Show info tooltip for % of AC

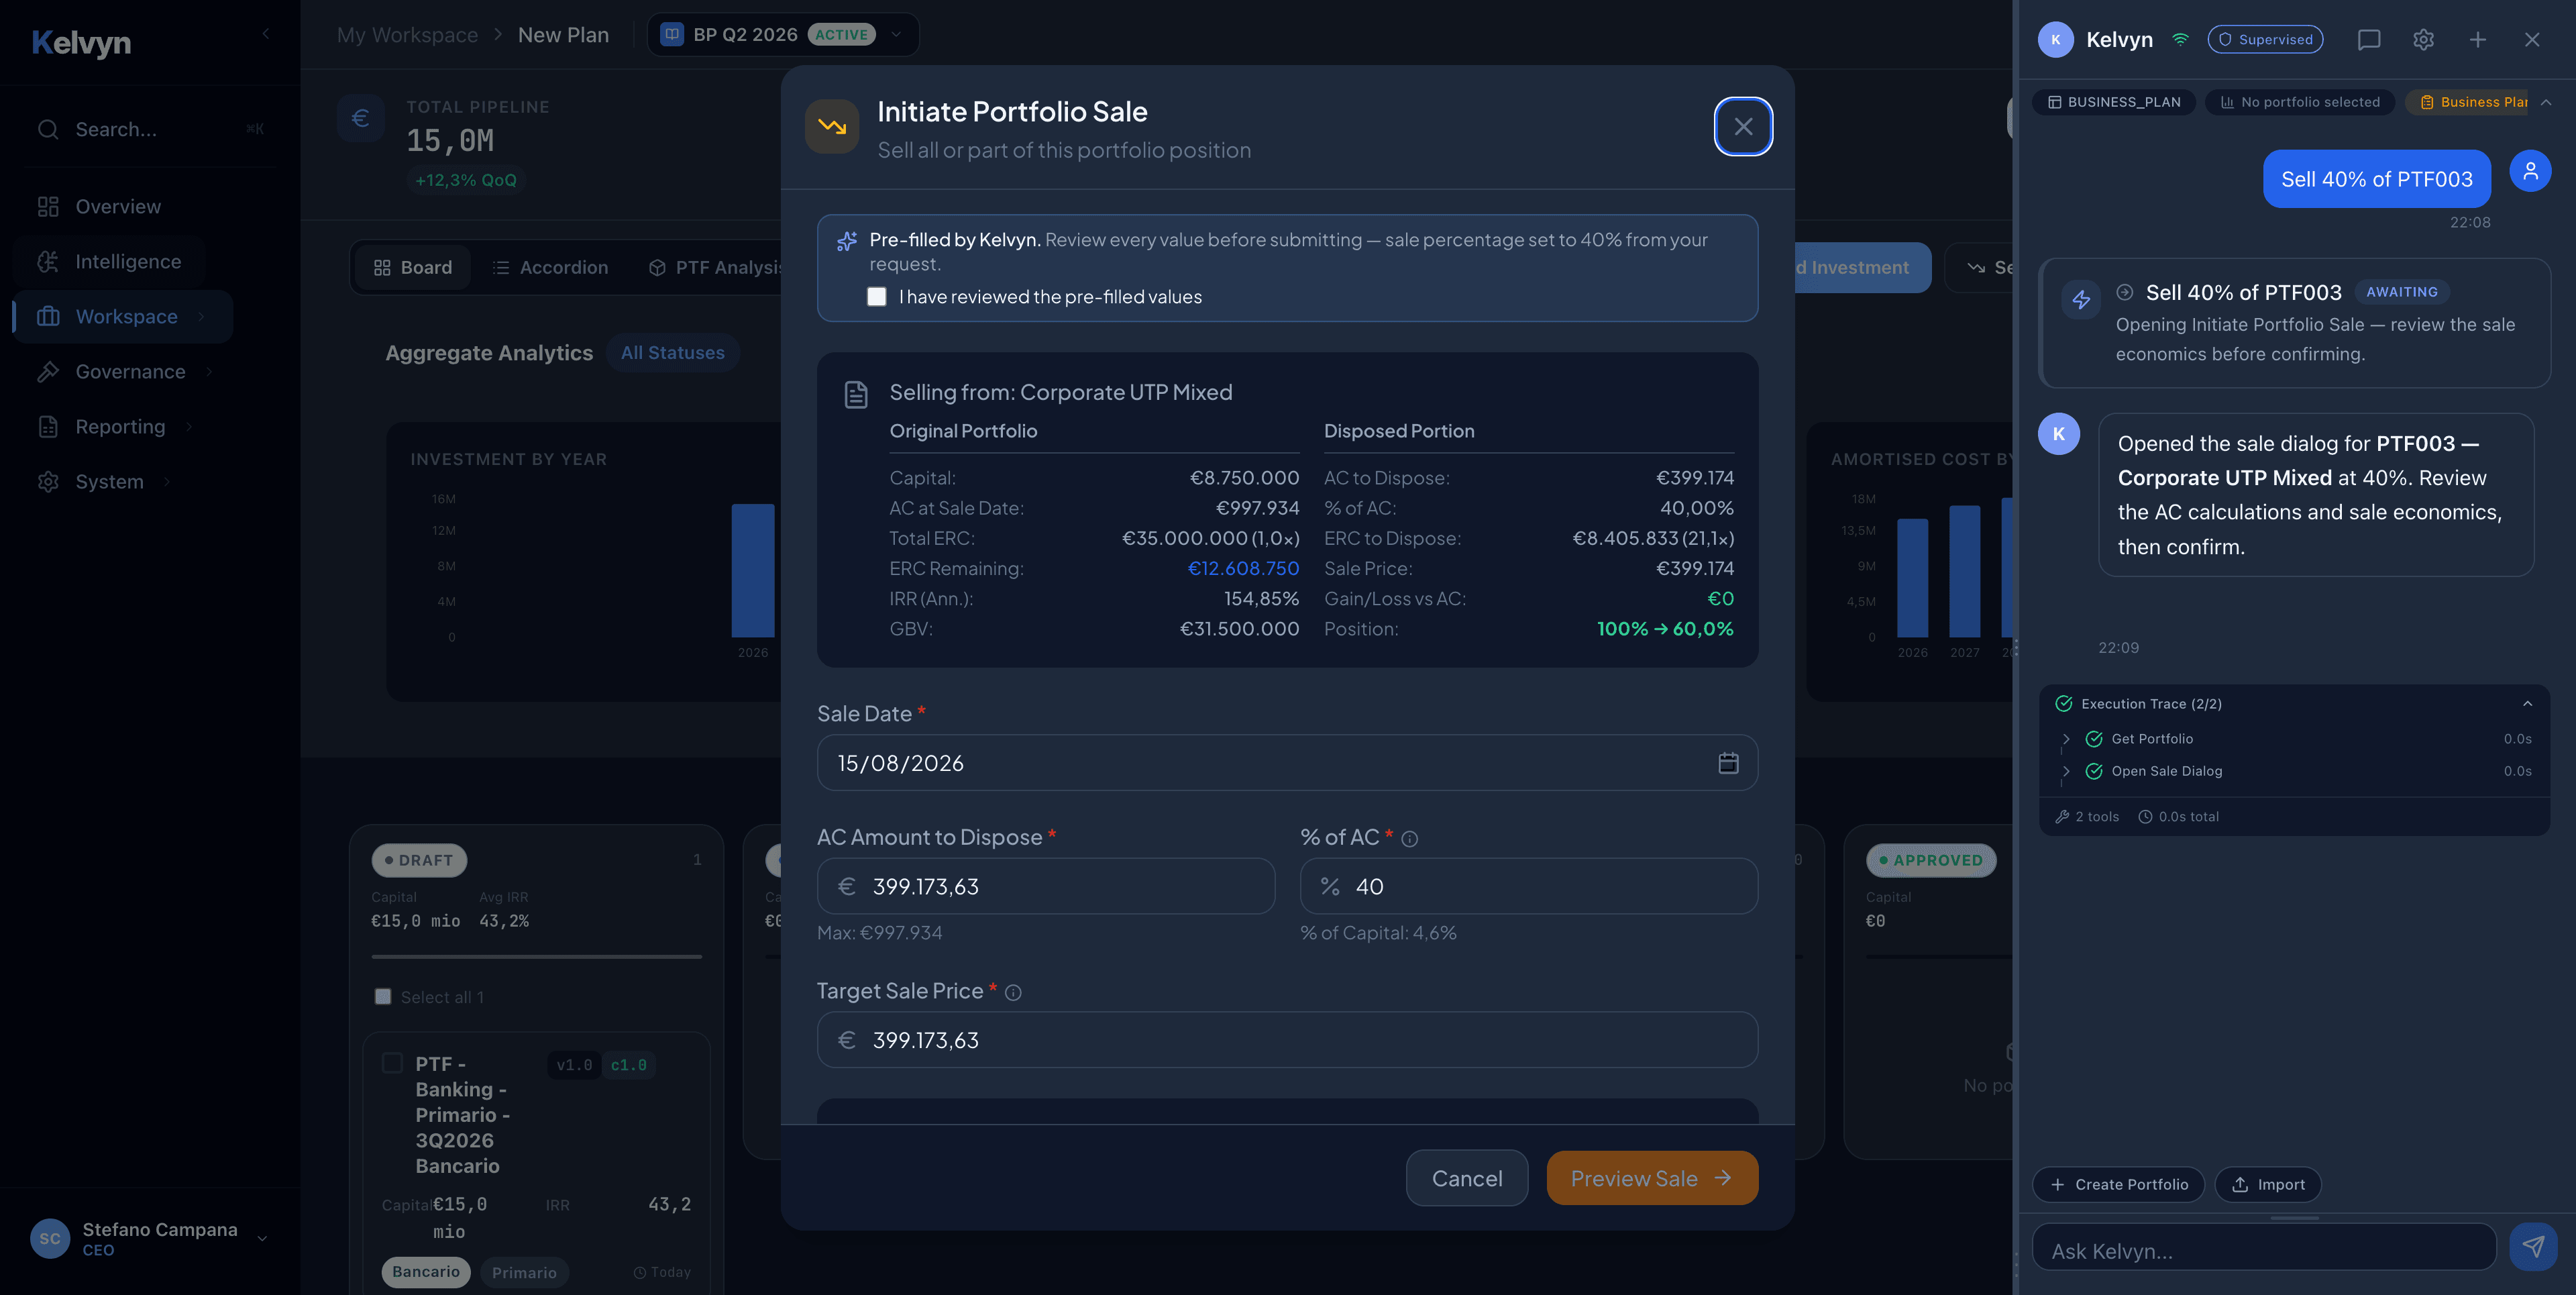click(x=1410, y=839)
